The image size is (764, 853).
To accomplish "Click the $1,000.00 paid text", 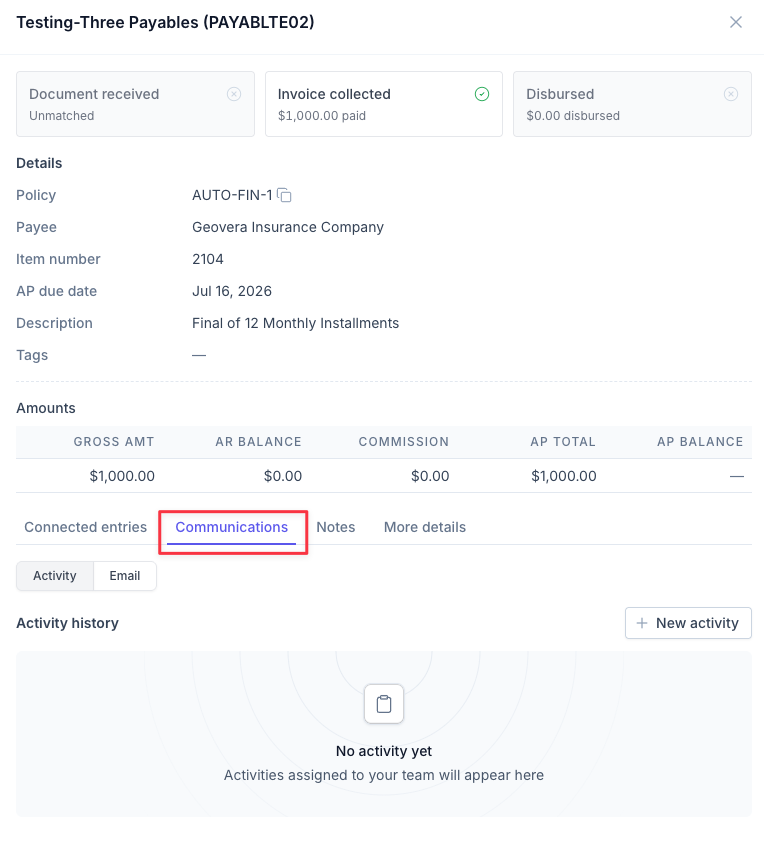I will click(322, 116).
